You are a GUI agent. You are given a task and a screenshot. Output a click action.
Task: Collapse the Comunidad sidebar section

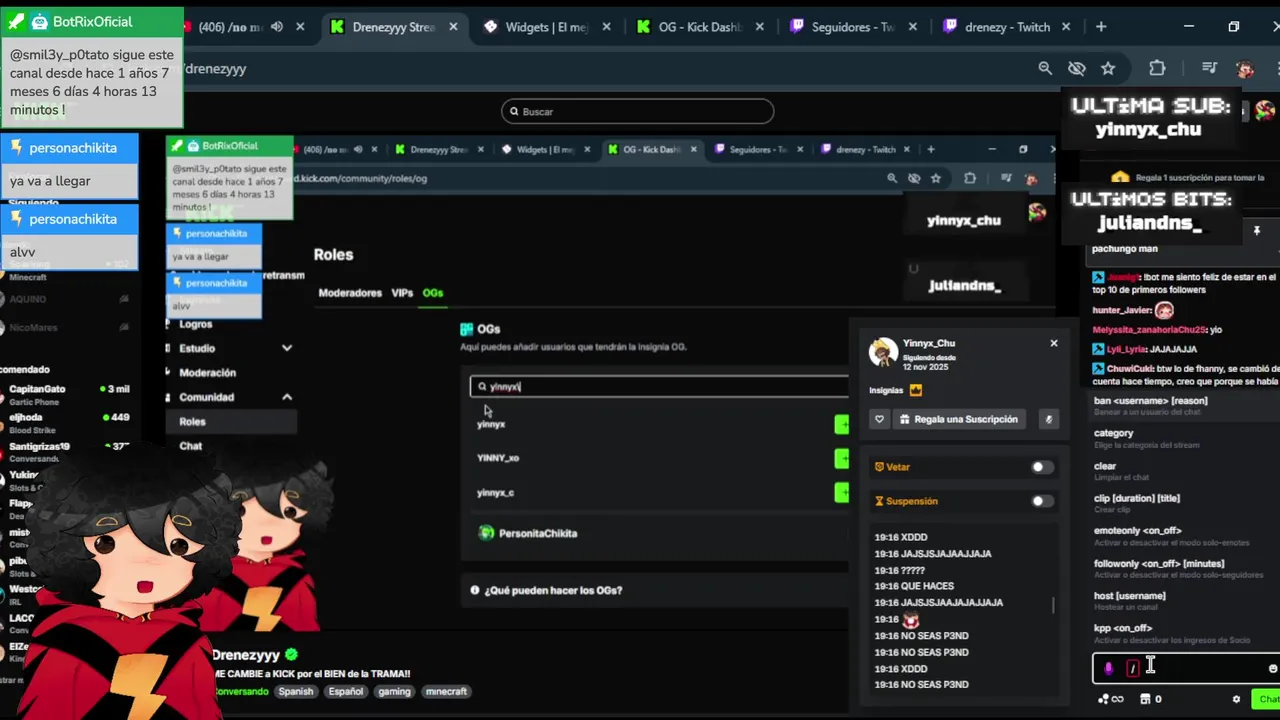coord(287,397)
